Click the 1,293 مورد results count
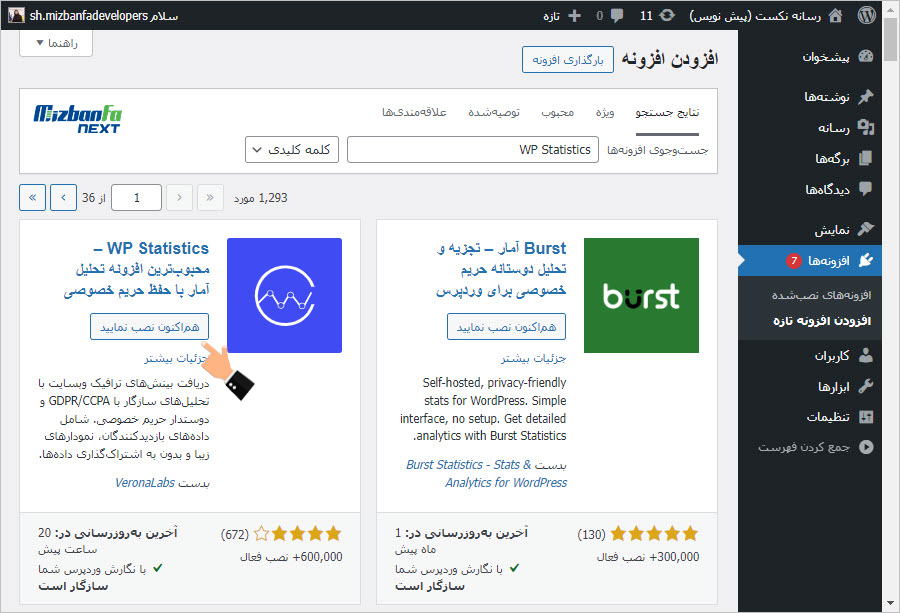The width and height of the screenshot is (900, 613). pyautogui.click(x=260, y=198)
